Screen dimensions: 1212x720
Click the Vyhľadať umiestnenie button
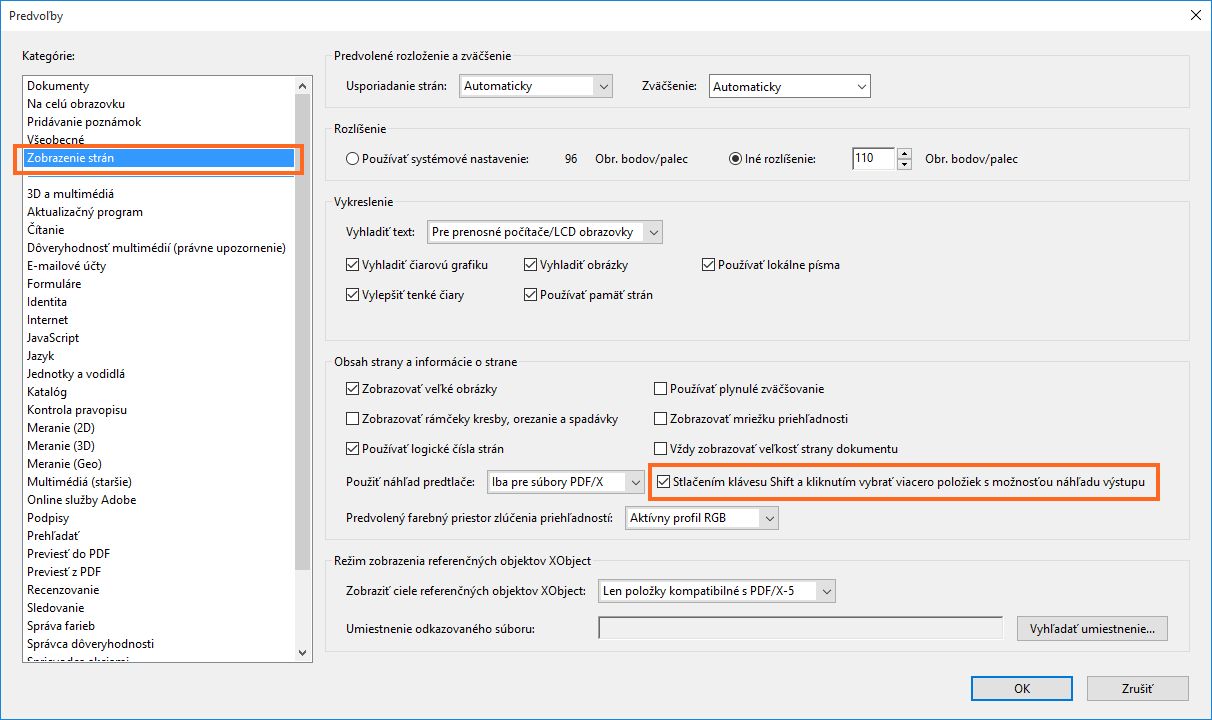[x=1092, y=629]
